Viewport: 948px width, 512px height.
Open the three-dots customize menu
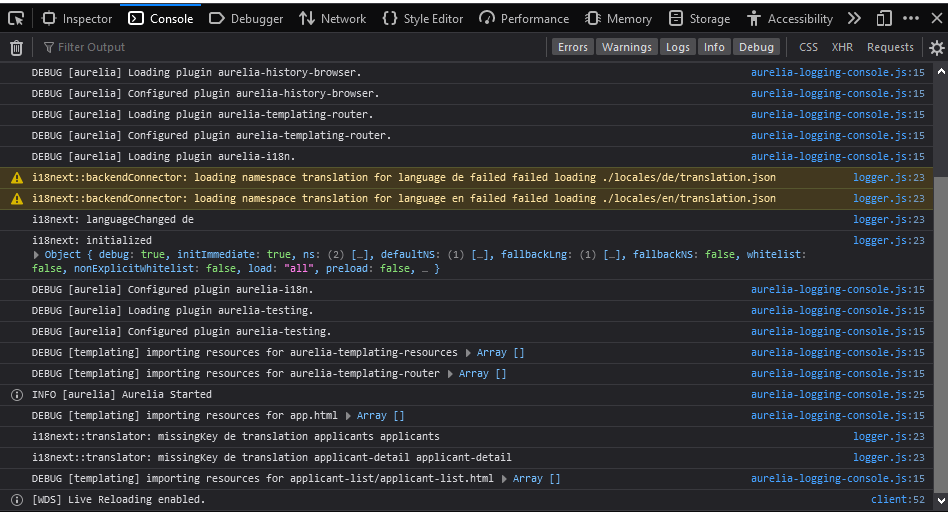[x=911, y=19]
